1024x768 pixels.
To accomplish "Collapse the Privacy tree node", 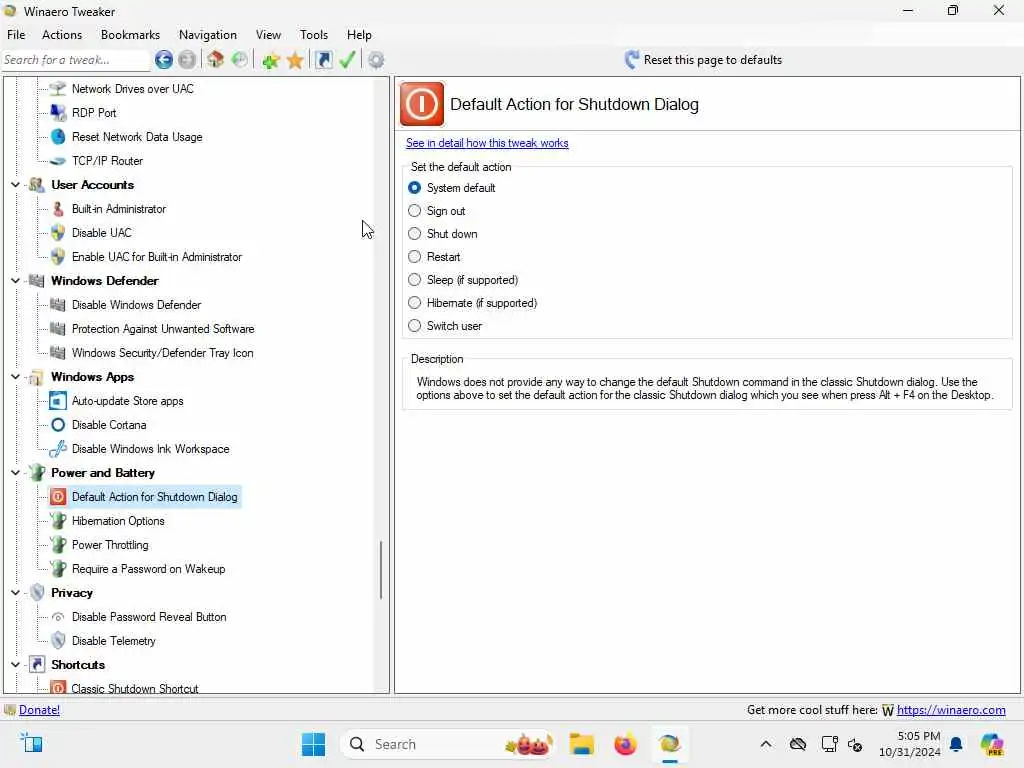I will (x=16, y=593).
